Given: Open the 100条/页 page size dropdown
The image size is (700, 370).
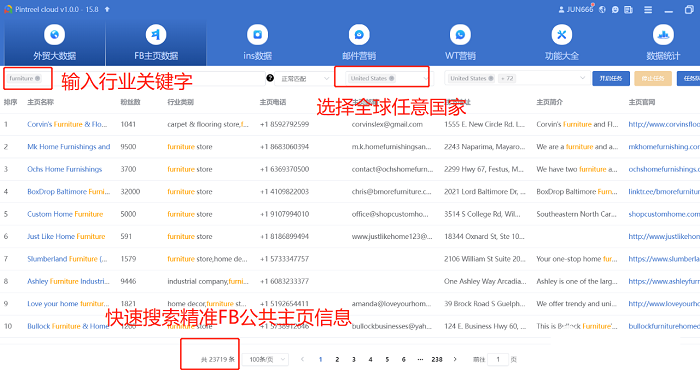Looking at the screenshot, I should click(265, 359).
